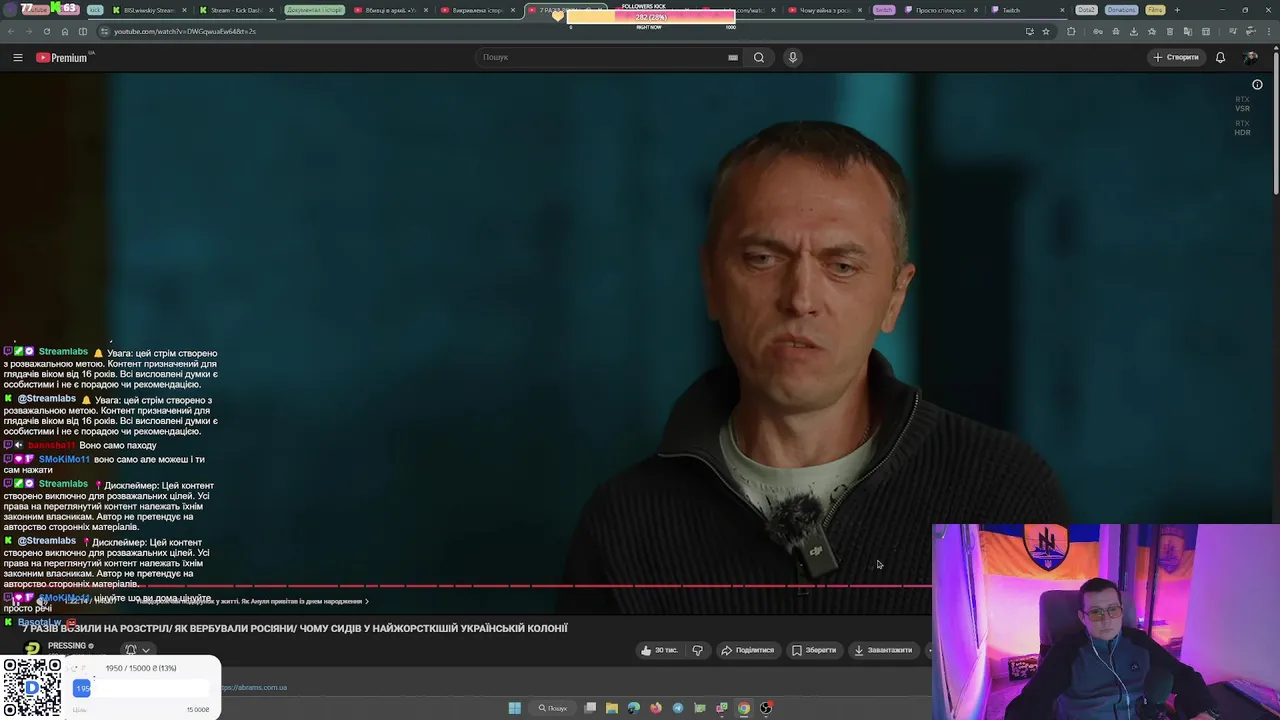Switch to Stream - Kick Dashboard tab
Screen dimensions: 1280x720
pyautogui.click(x=236, y=10)
